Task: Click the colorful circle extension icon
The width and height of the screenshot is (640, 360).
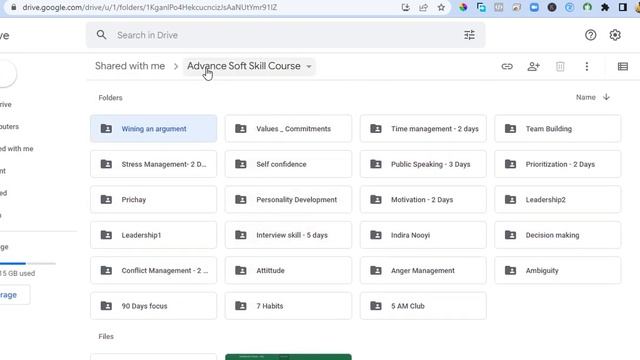Action: pos(463,7)
